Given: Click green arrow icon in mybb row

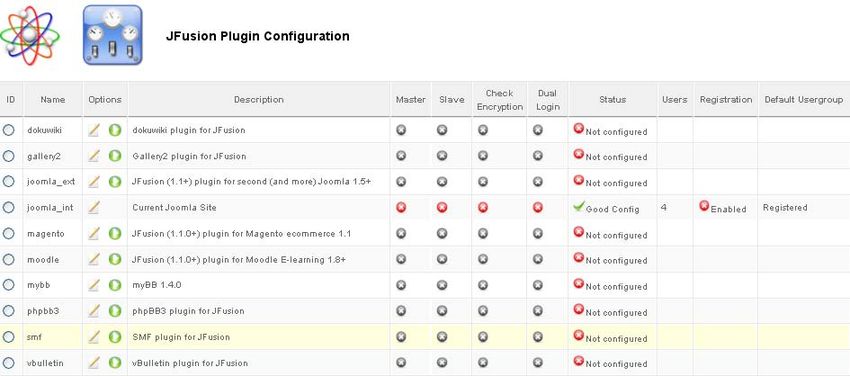Looking at the screenshot, I should pyautogui.click(x=114, y=285).
